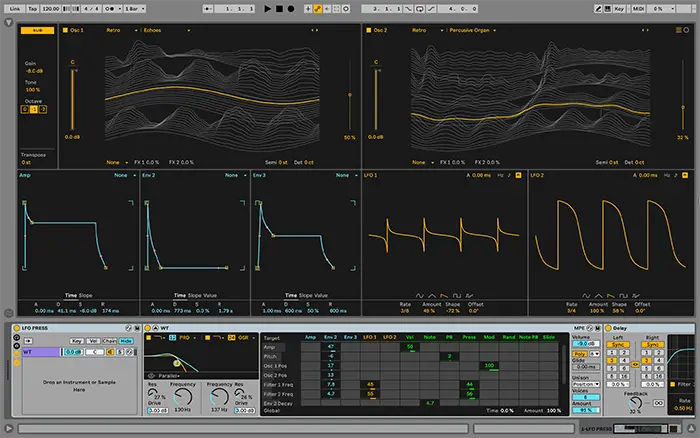This screenshot has width=700, height=438.
Task: Switch Env 3 display to Slope
Action: pos(308,296)
